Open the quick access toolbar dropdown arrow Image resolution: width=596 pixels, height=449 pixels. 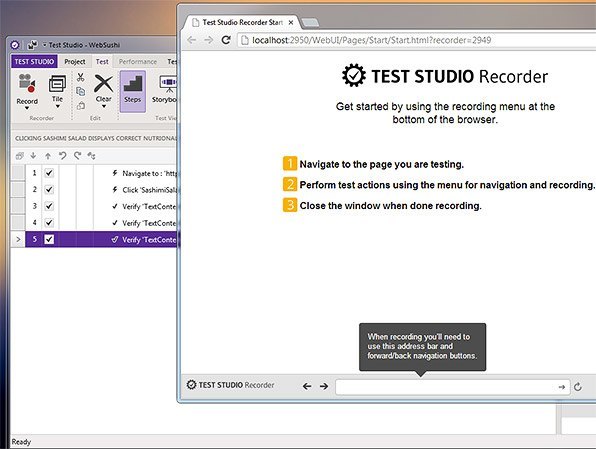pos(44,45)
